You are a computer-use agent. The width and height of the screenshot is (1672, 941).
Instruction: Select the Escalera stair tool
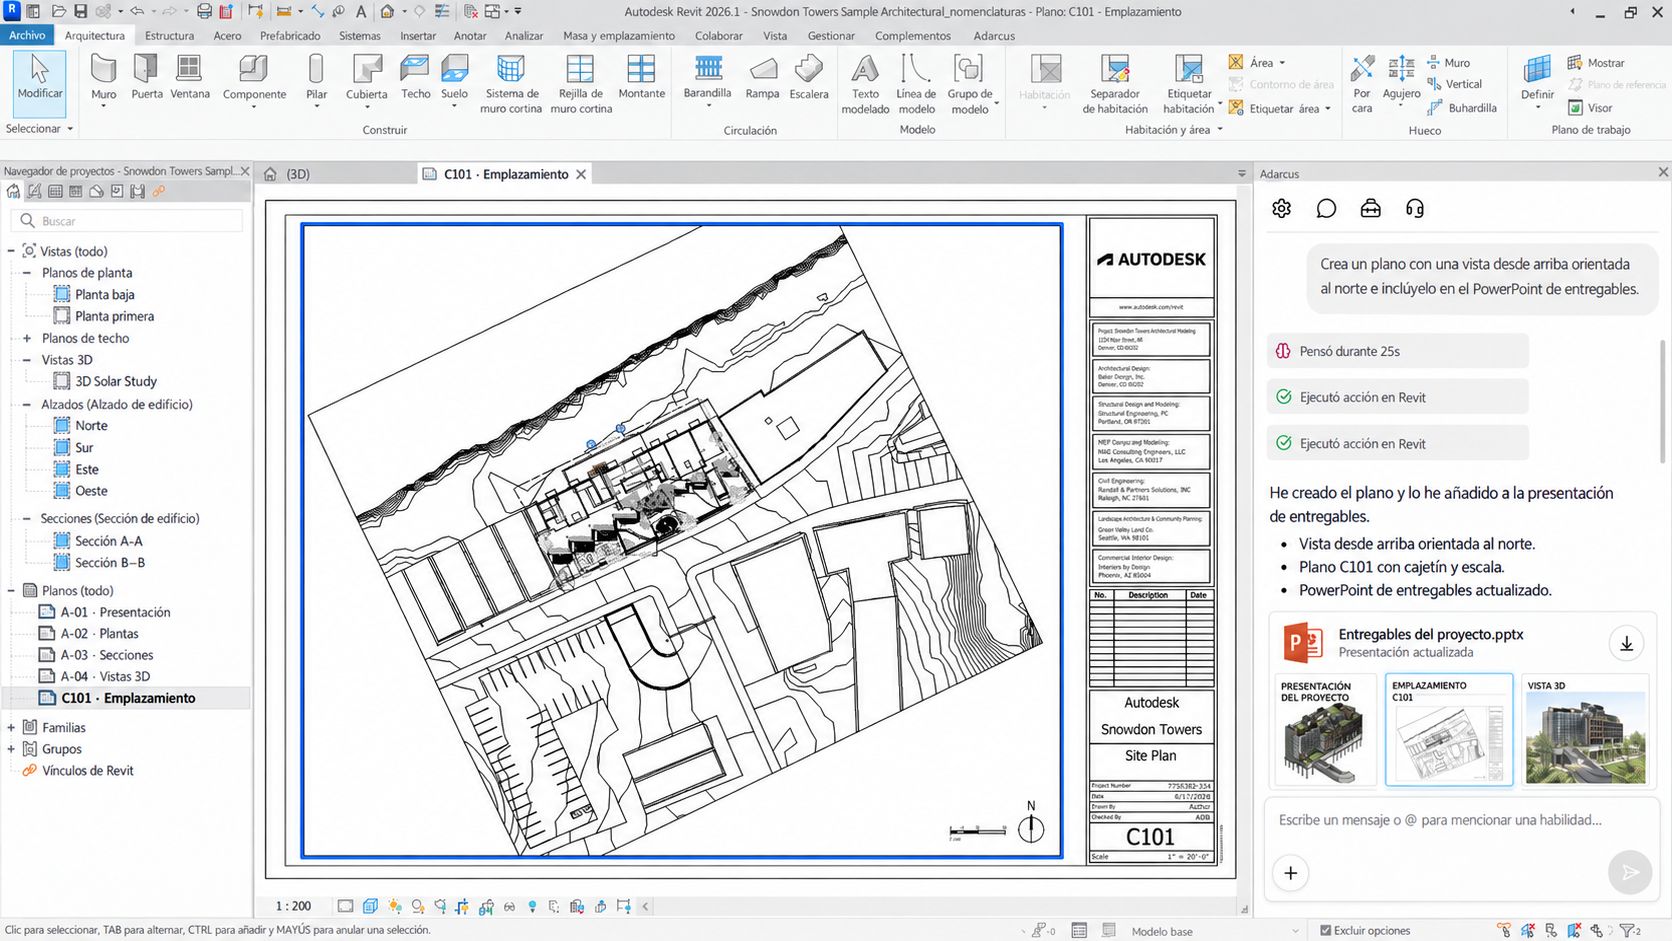click(808, 78)
